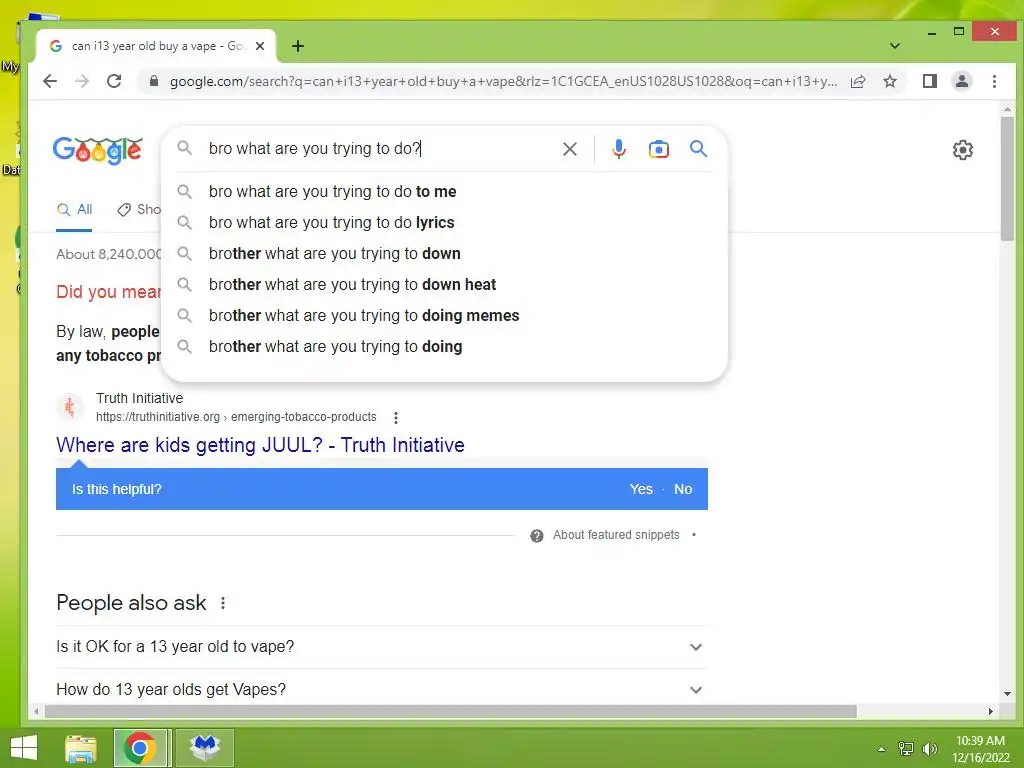1024x768 pixels.
Task: Open Chrome's three-dot menu
Action: [x=994, y=81]
